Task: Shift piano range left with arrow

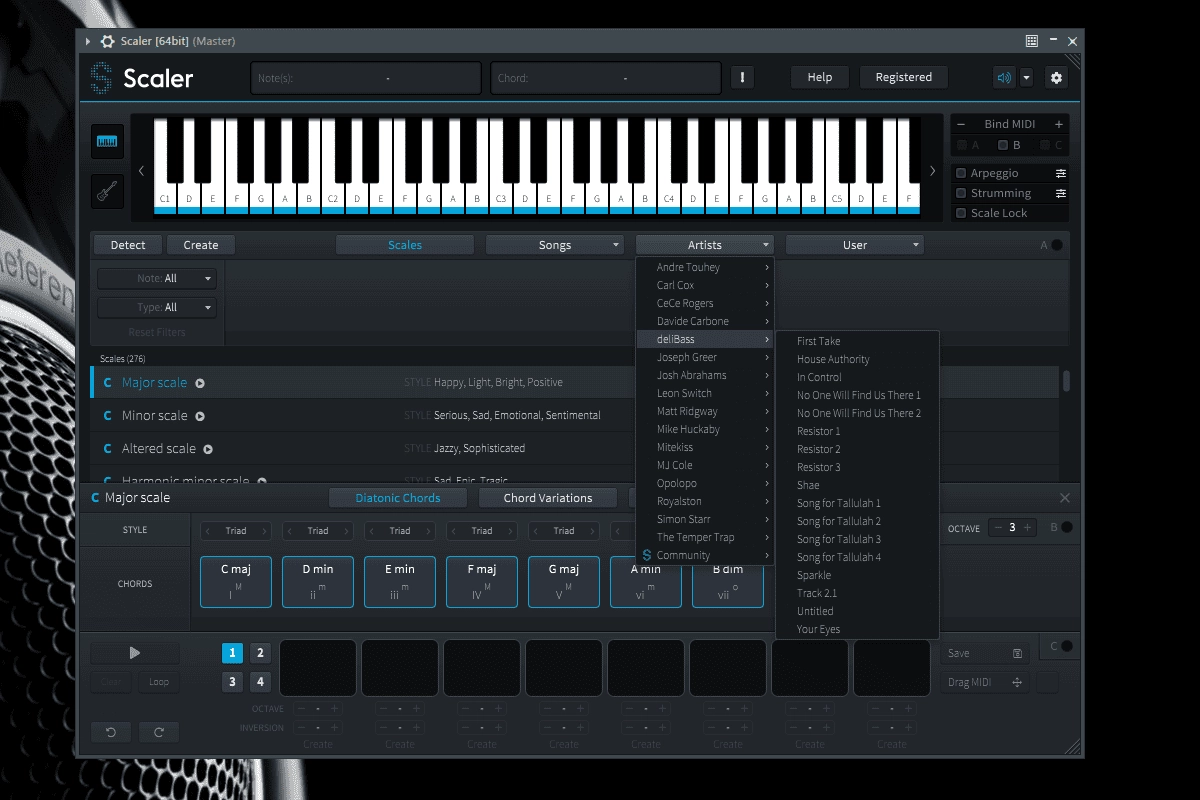Action: [x=141, y=171]
